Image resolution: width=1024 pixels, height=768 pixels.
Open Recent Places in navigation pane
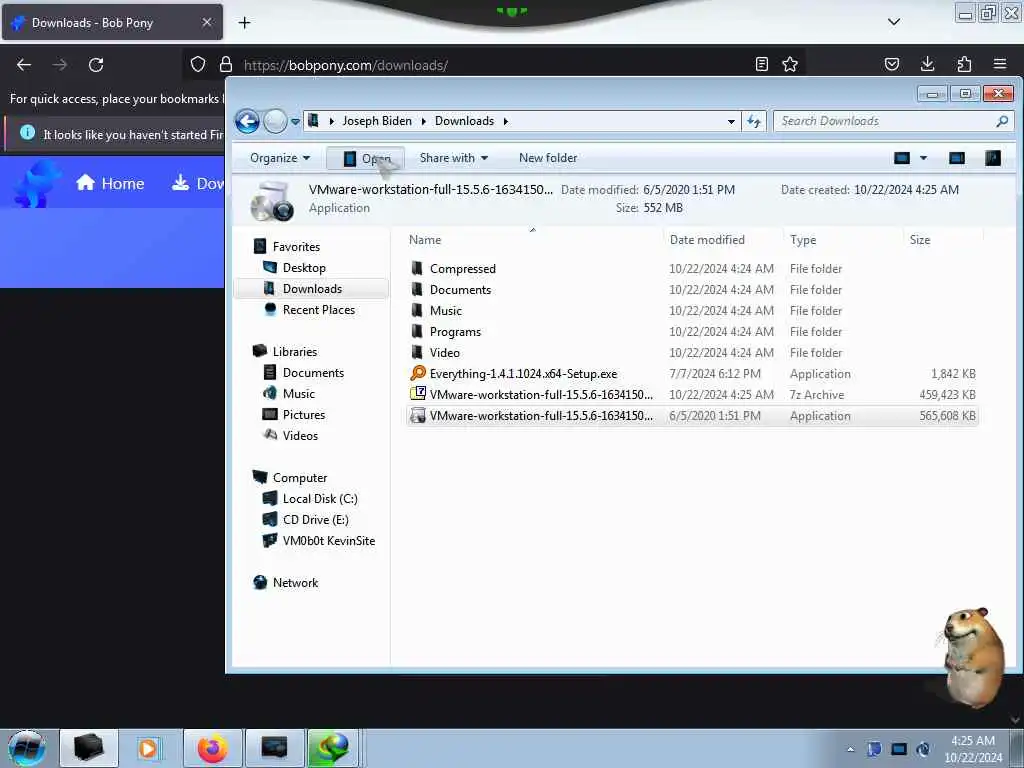click(x=319, y=310)
